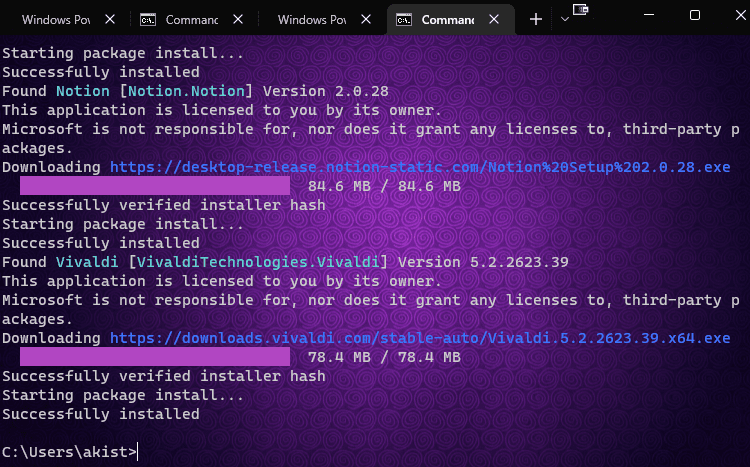This screenshot has height=467, width=750.
Task: Click 'This application is licensed' line under Found Vivaldi
Action: pos(222,281)
